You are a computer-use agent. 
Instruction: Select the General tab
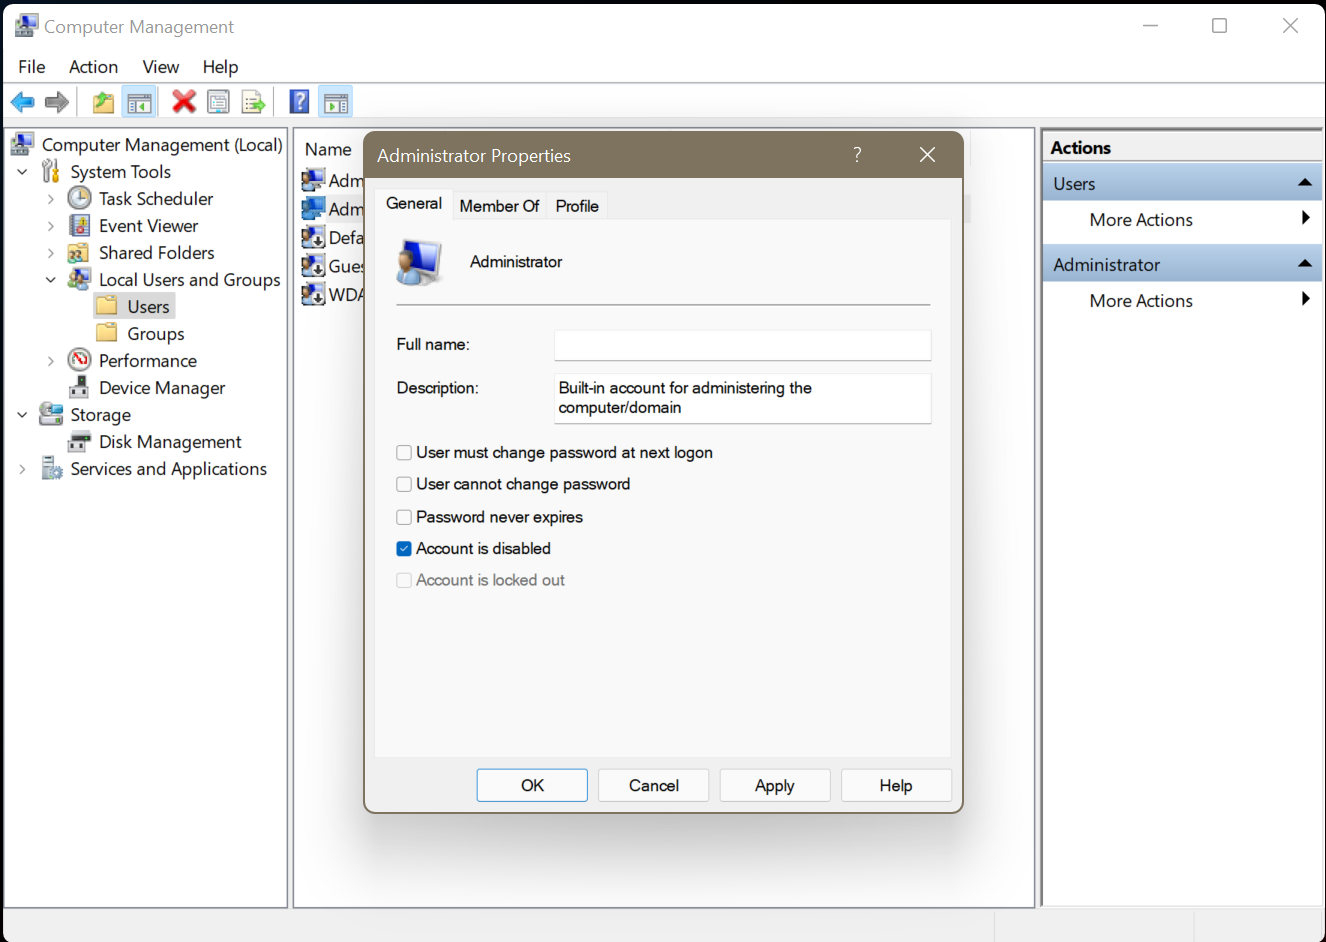pyautogui.click(x=414, y=203)
